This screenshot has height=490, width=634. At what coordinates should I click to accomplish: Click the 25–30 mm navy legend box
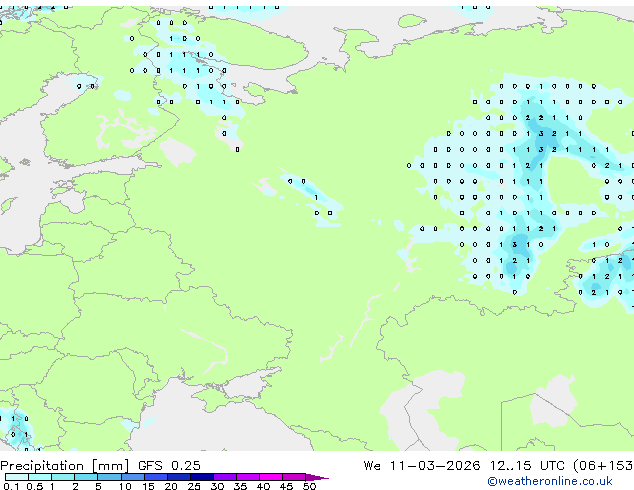[x=201, y=477]
